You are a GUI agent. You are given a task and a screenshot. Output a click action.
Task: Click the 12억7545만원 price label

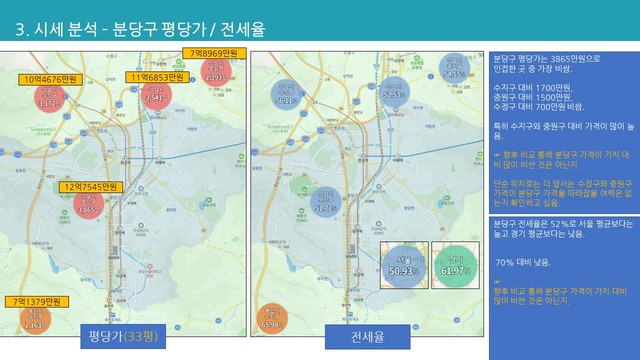tap(91, 187)
